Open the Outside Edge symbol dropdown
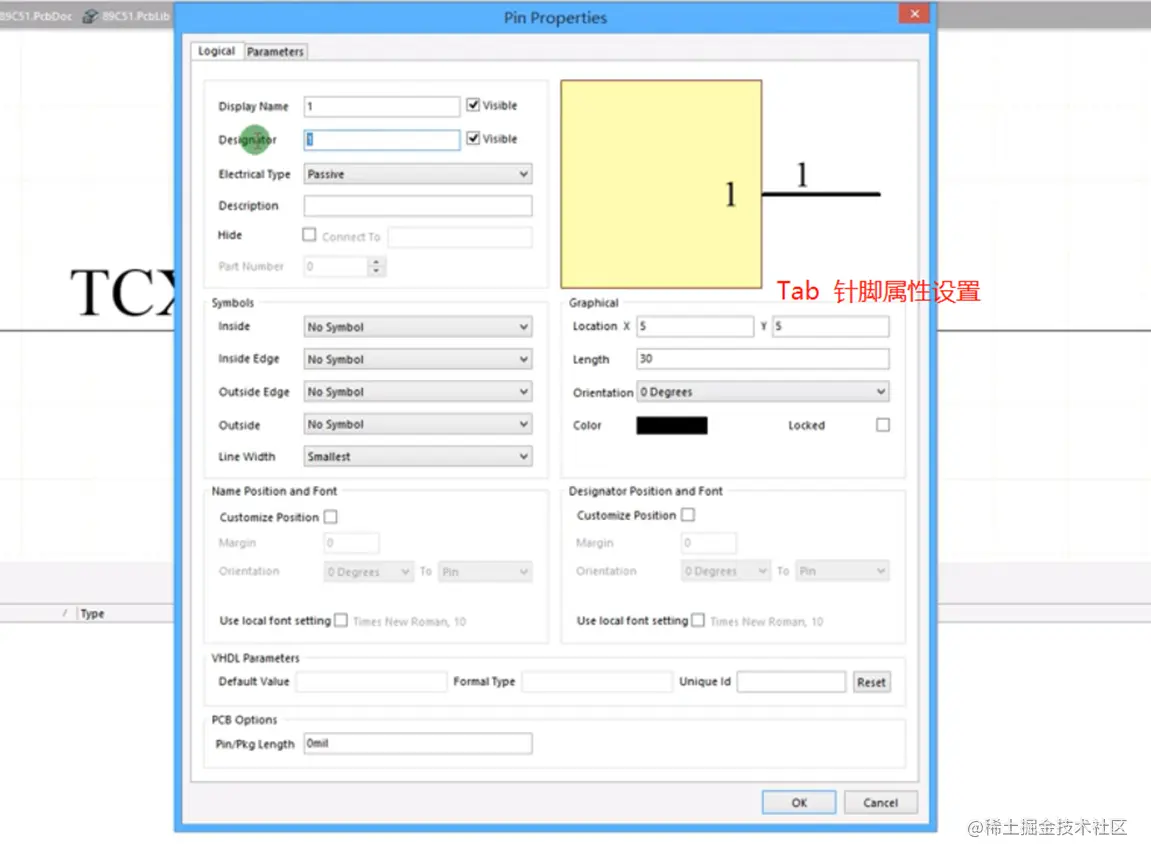Viewport: 1151px width, 861px height. coord(418,392)
